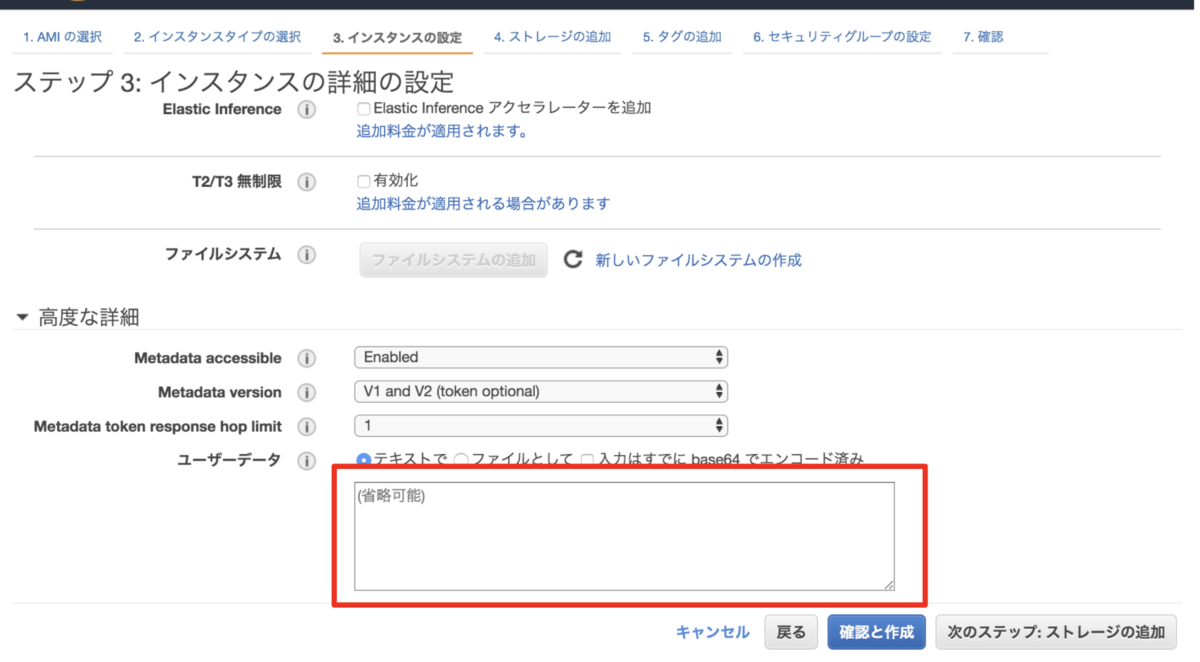Open info icon for Metadata token response hop limit

click(x=307, y=427)
